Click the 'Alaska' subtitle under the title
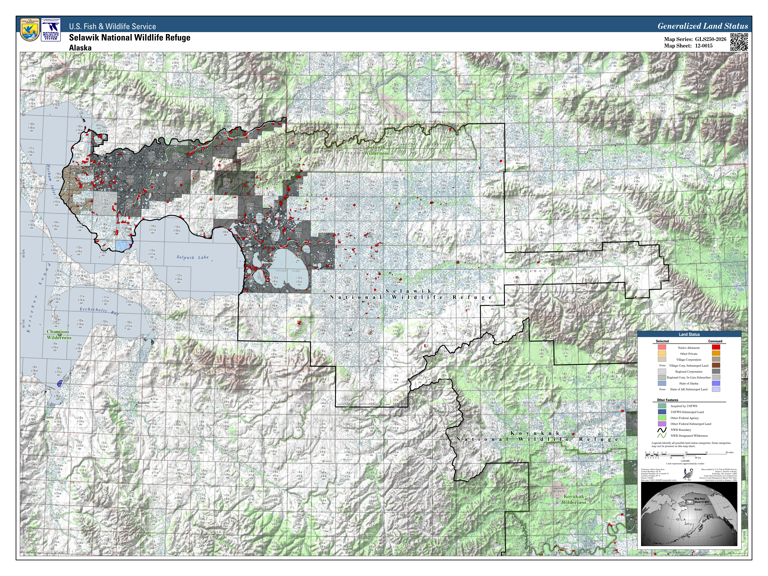The height and width of the screenshot is (576, 768). (x=80, y=48)
